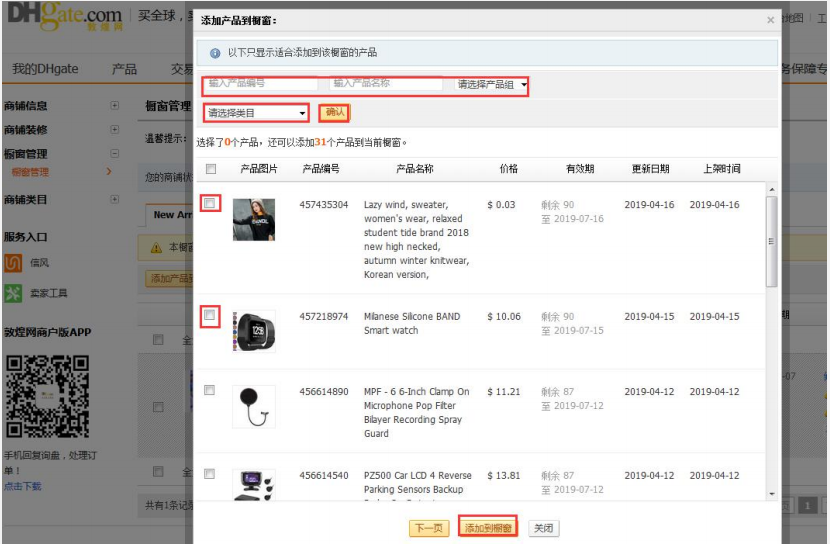Image resolution: width=830 pixels, height=544 pixels.
Task: Tick checkbox for PZ500 Car LCD product
Action: click(210, 474)
